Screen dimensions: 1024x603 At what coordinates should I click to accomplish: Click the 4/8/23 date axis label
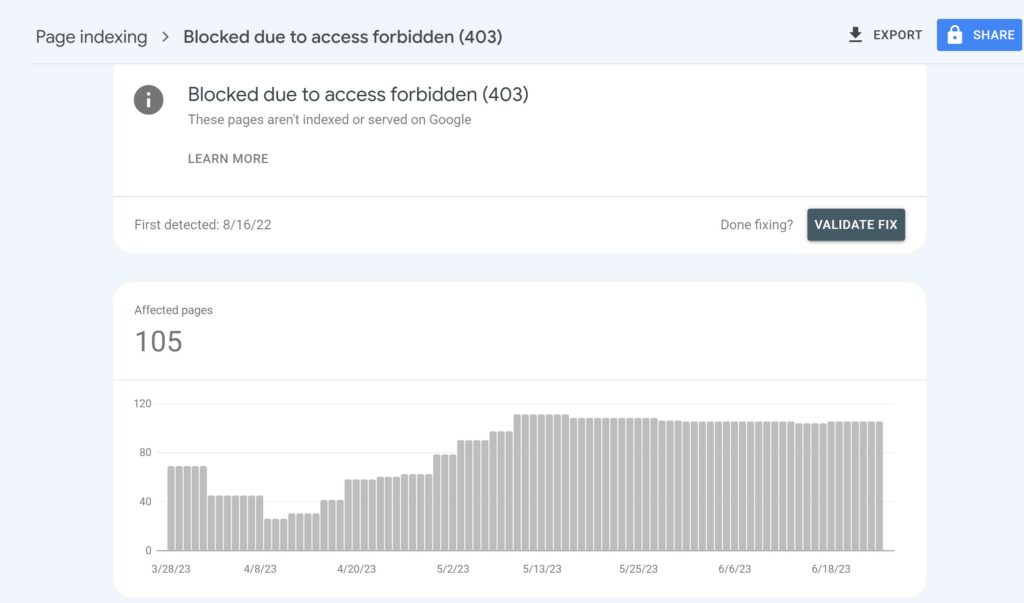263,568
